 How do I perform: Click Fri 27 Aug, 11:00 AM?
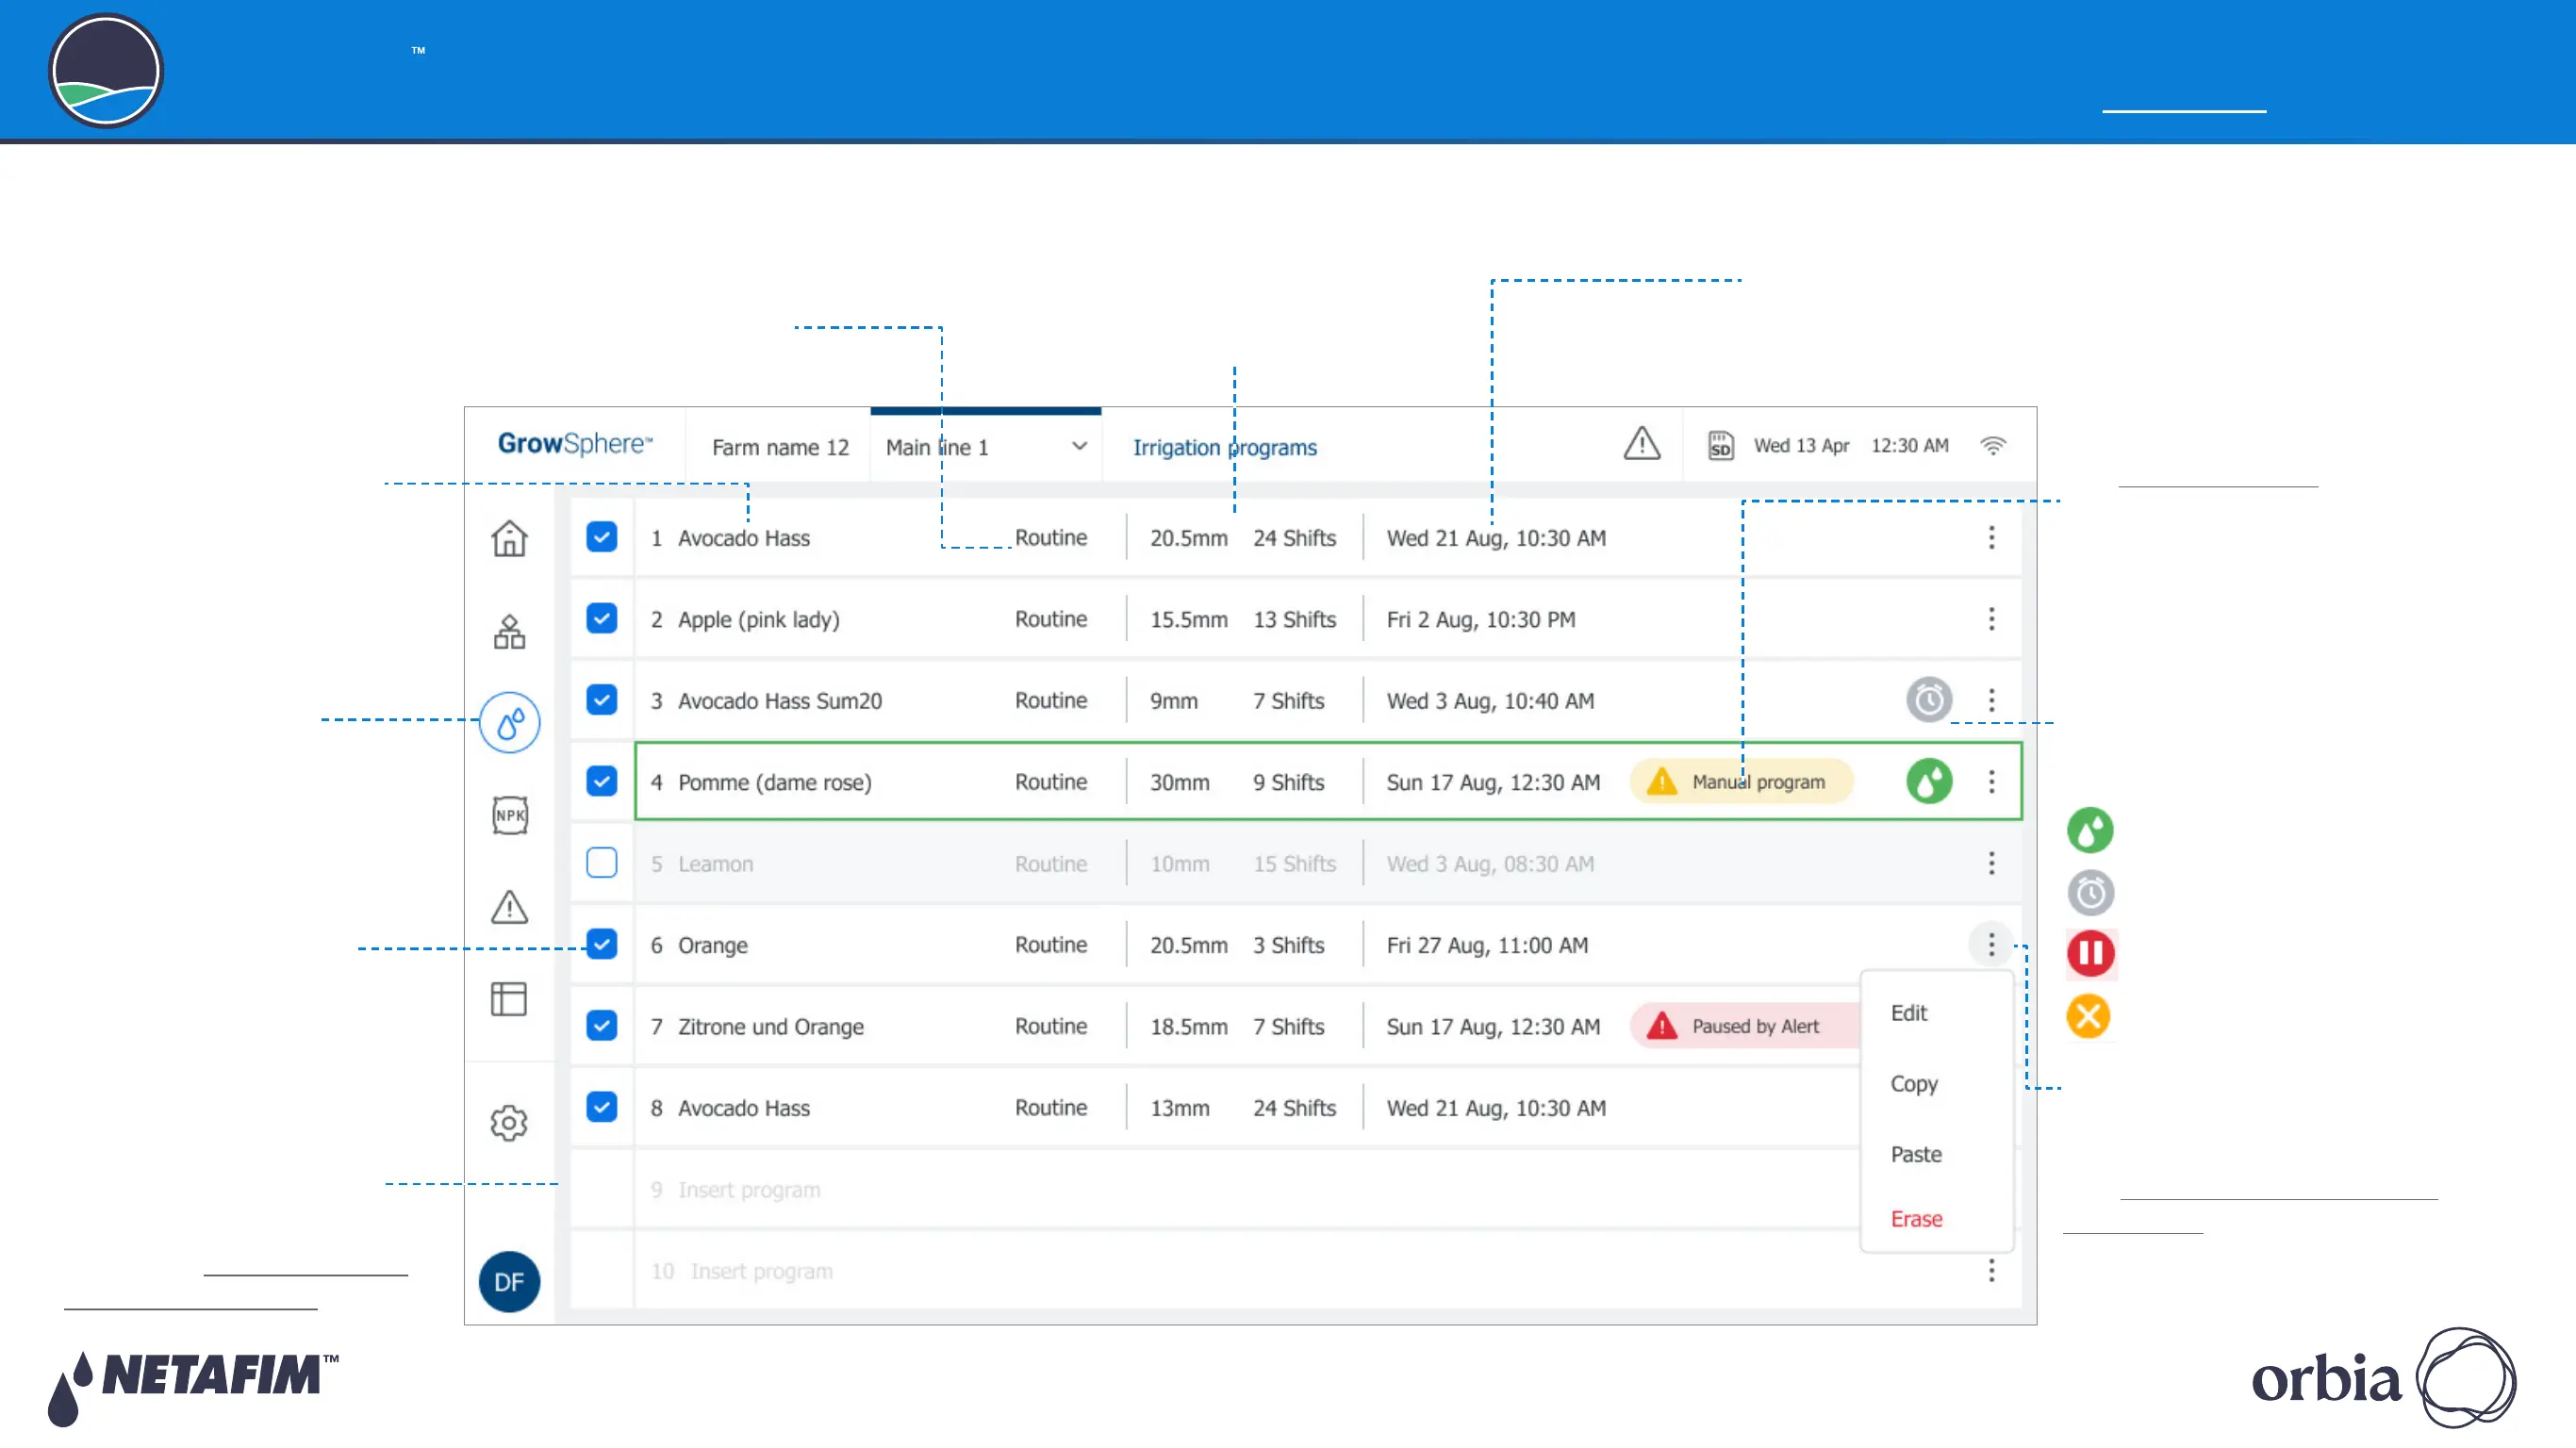1487,945
